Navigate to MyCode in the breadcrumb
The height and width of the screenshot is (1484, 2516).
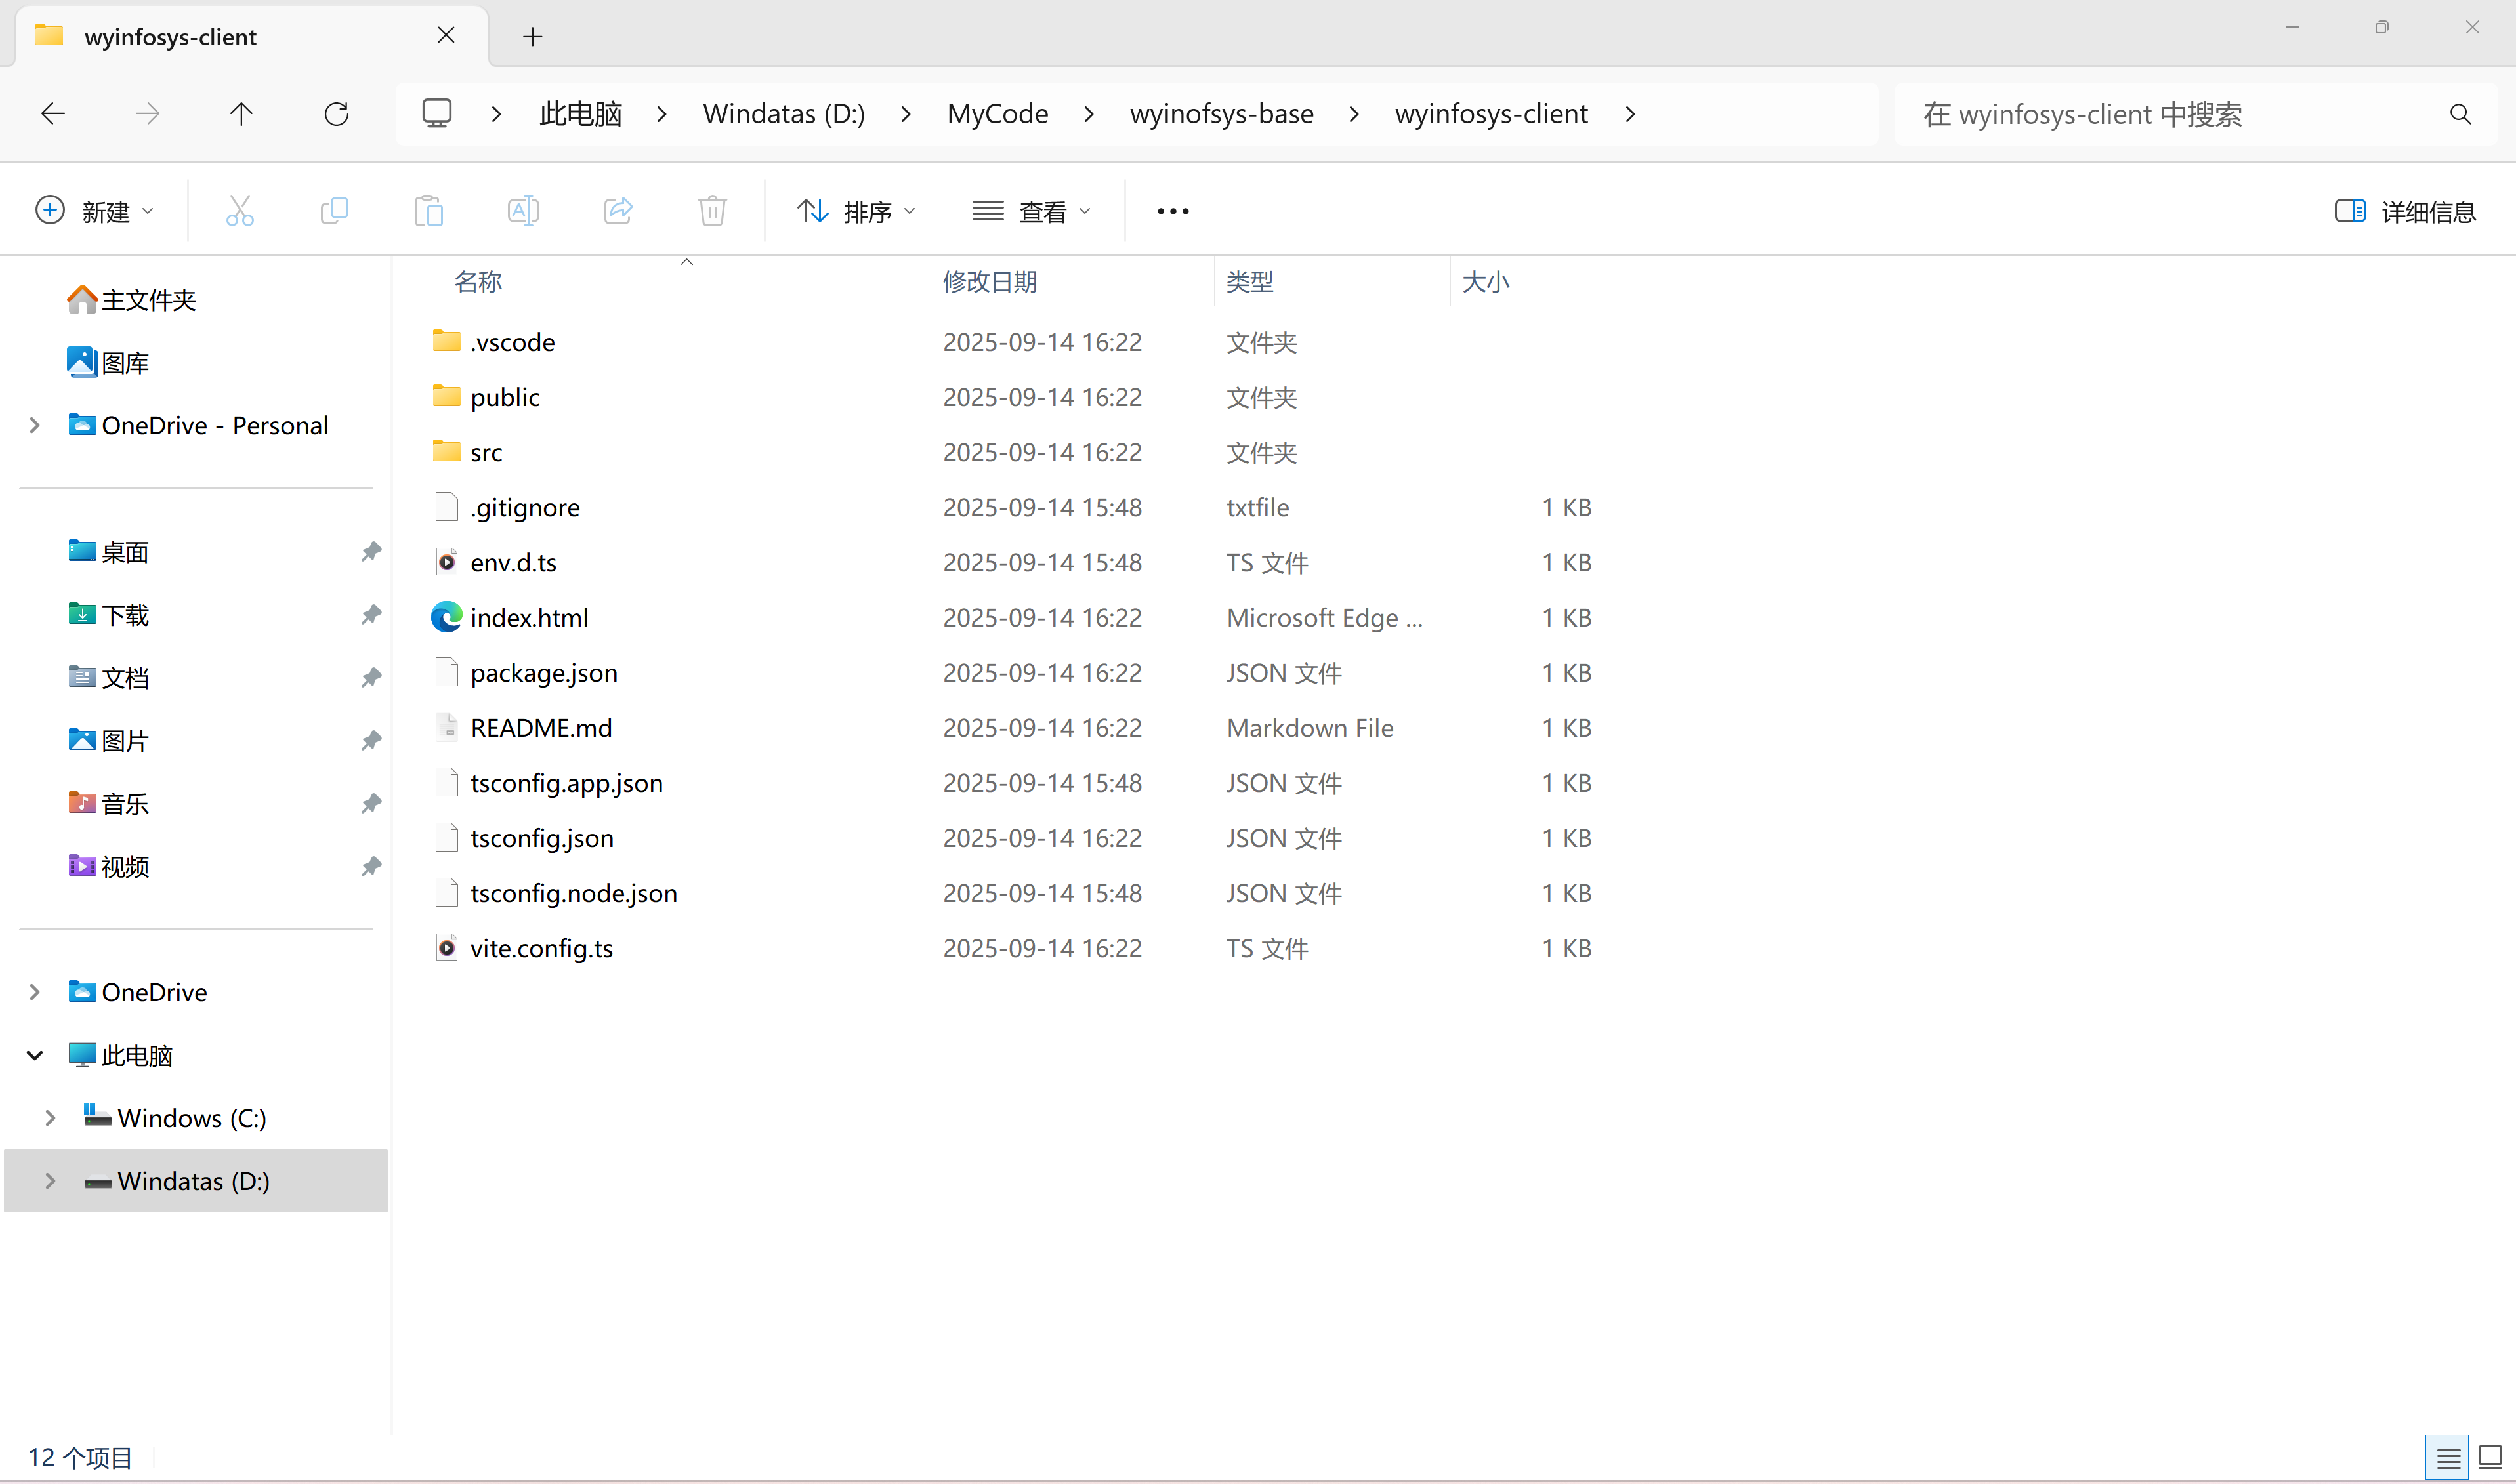pyautogui.click(x=997, y=114)
